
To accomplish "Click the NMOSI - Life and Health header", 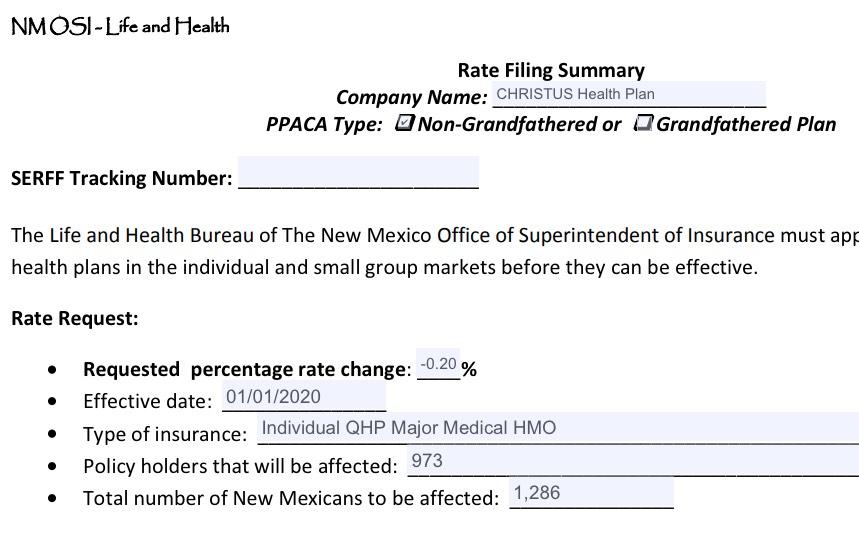I will pos(120,27).
